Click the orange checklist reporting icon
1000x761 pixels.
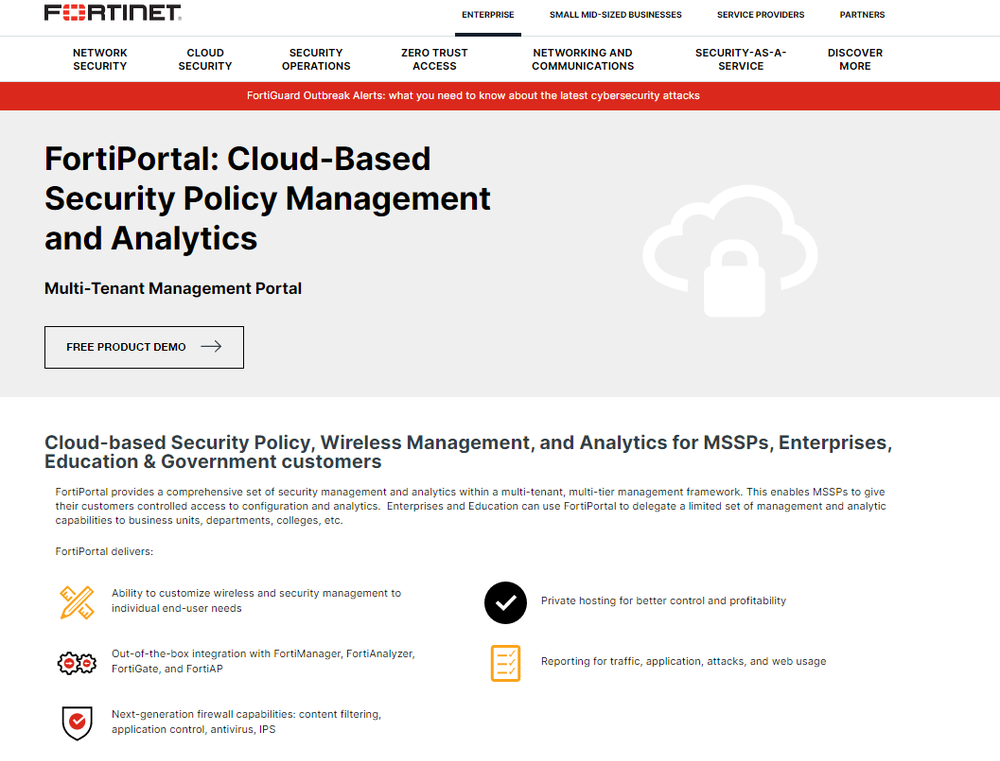click(x=505, y=662)
